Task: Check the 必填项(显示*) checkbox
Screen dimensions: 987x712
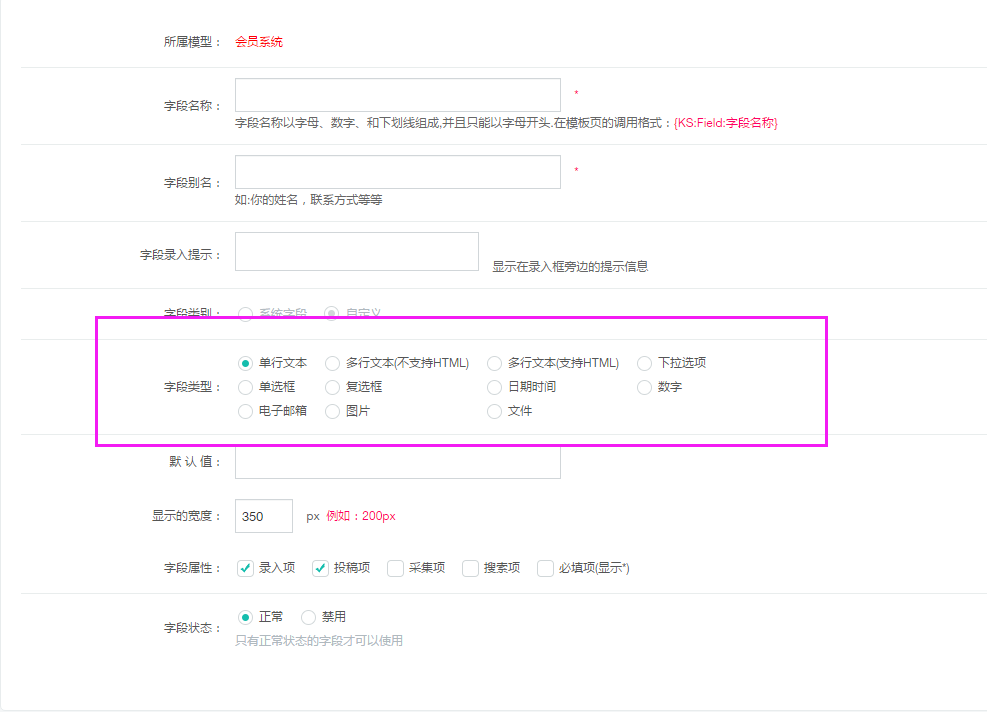Action: click(545, 568)
